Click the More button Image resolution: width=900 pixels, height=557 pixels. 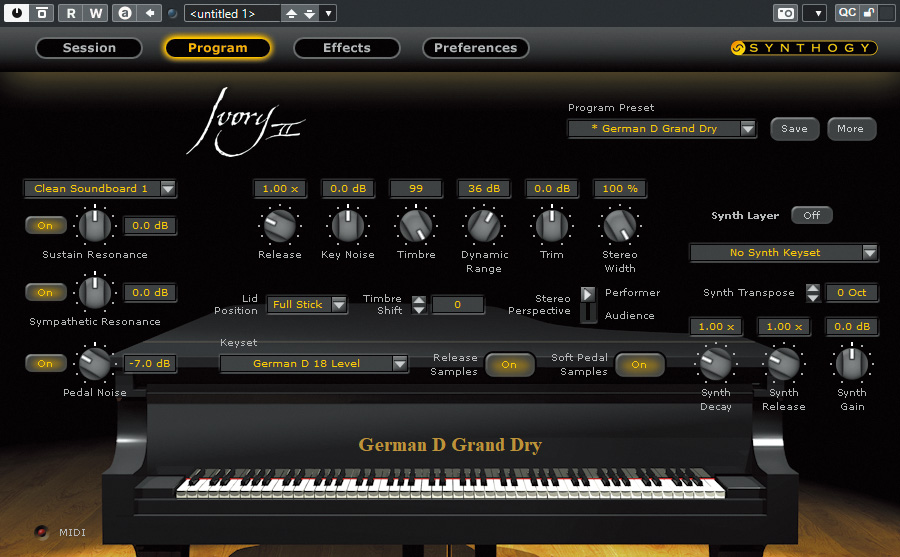[851, 129]
